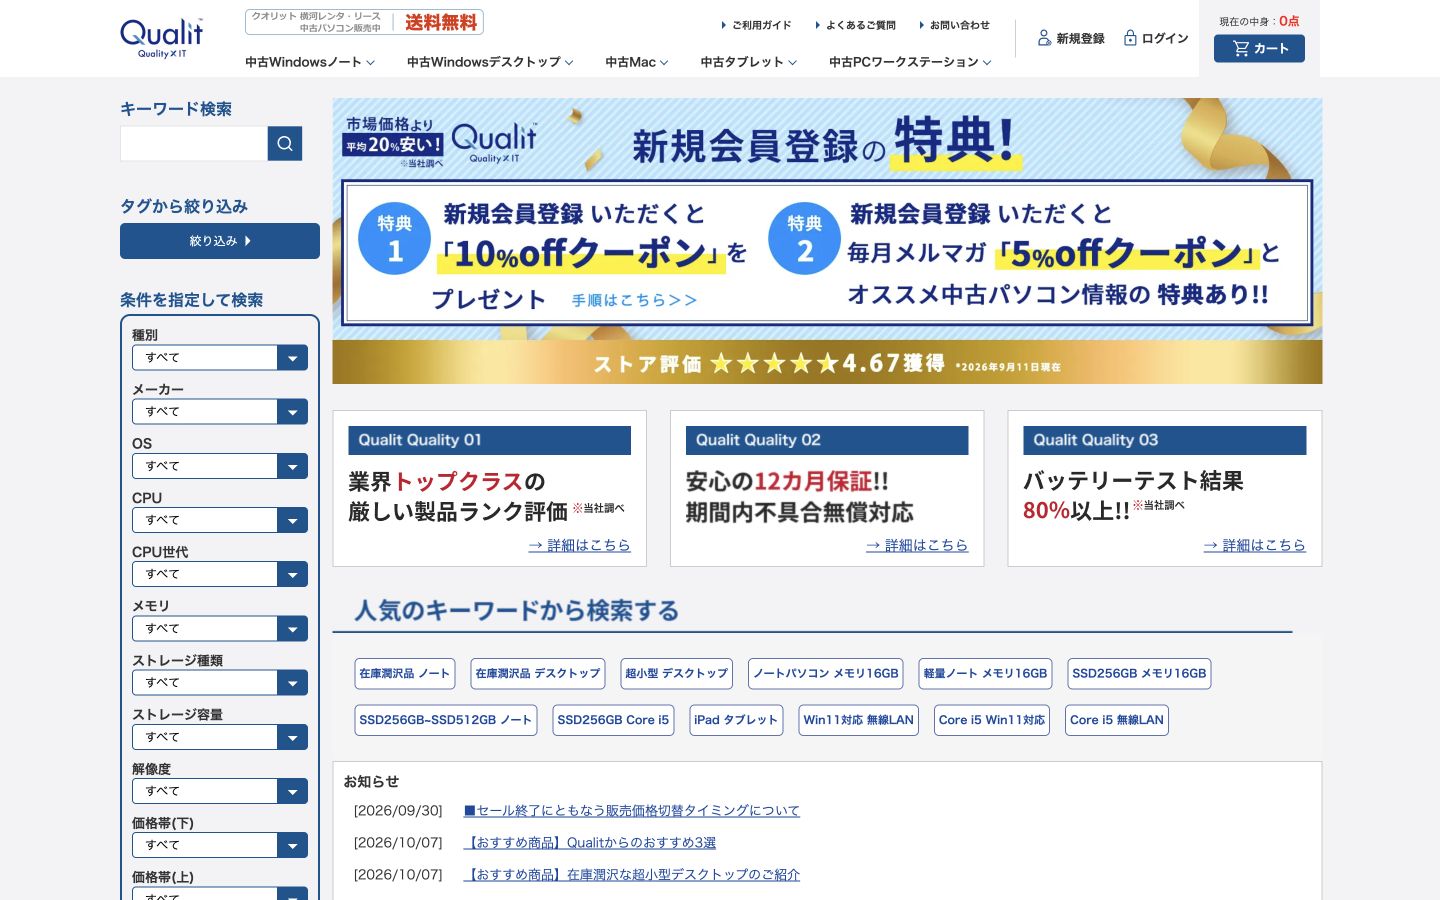
Task: Expand 中古Windowsノート menu
Action: (310, 62)
